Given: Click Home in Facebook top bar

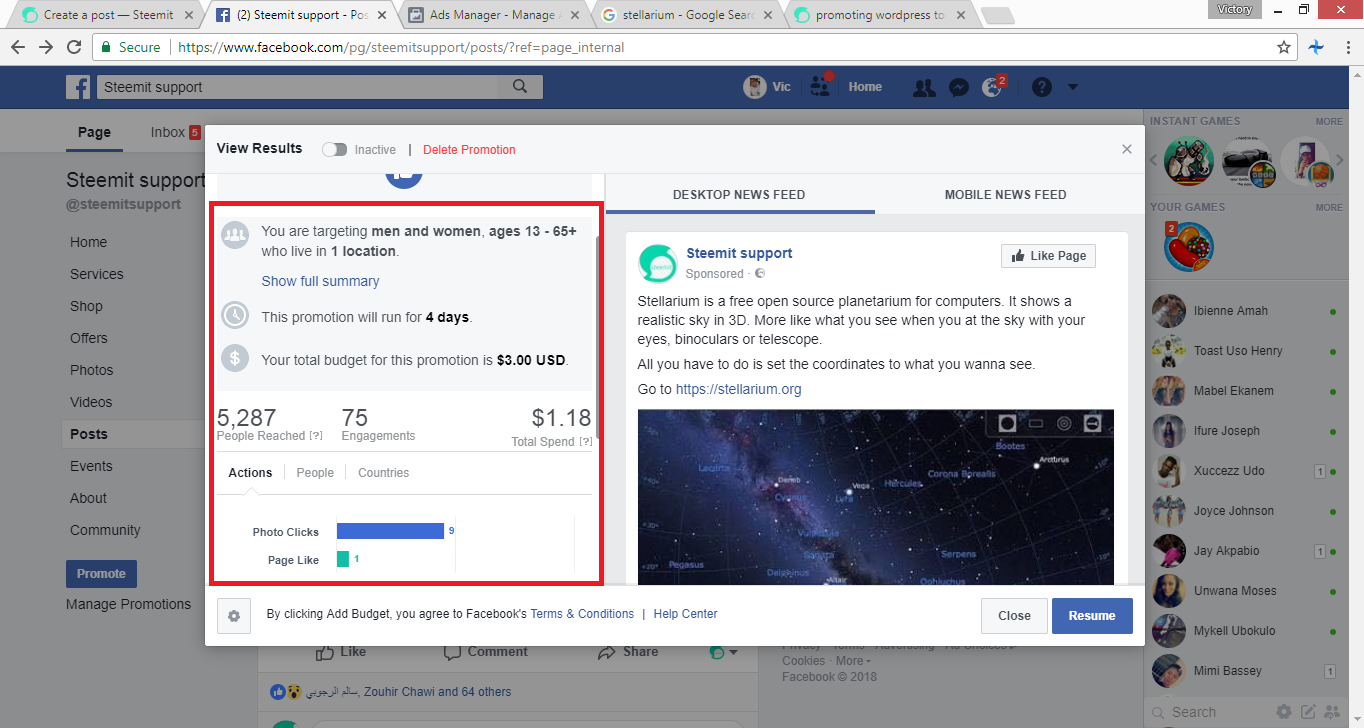Looking at the screenshot, I should point(865,87).
